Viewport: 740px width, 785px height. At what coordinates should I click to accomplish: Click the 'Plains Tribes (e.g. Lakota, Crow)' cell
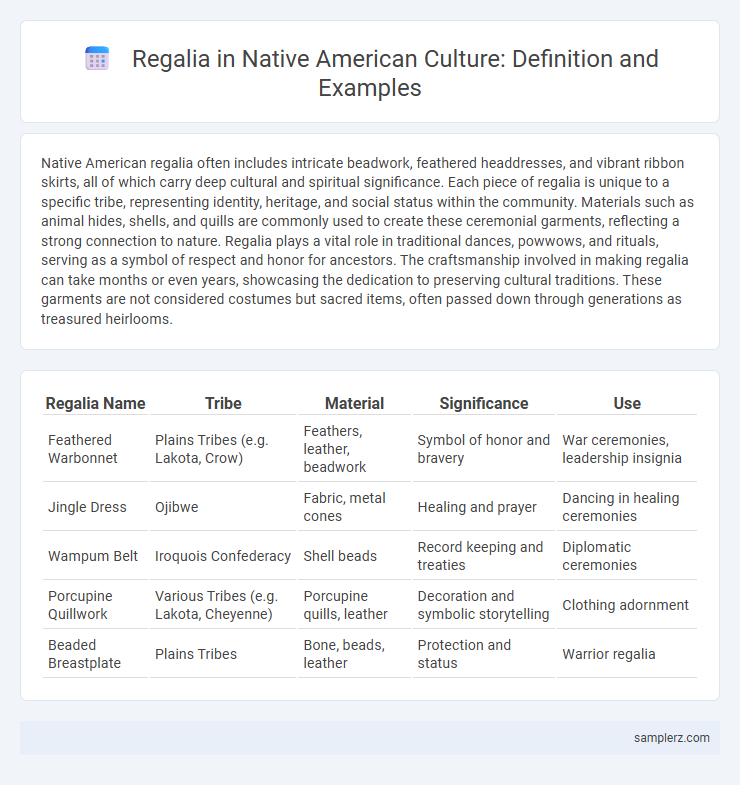[223, 449]
